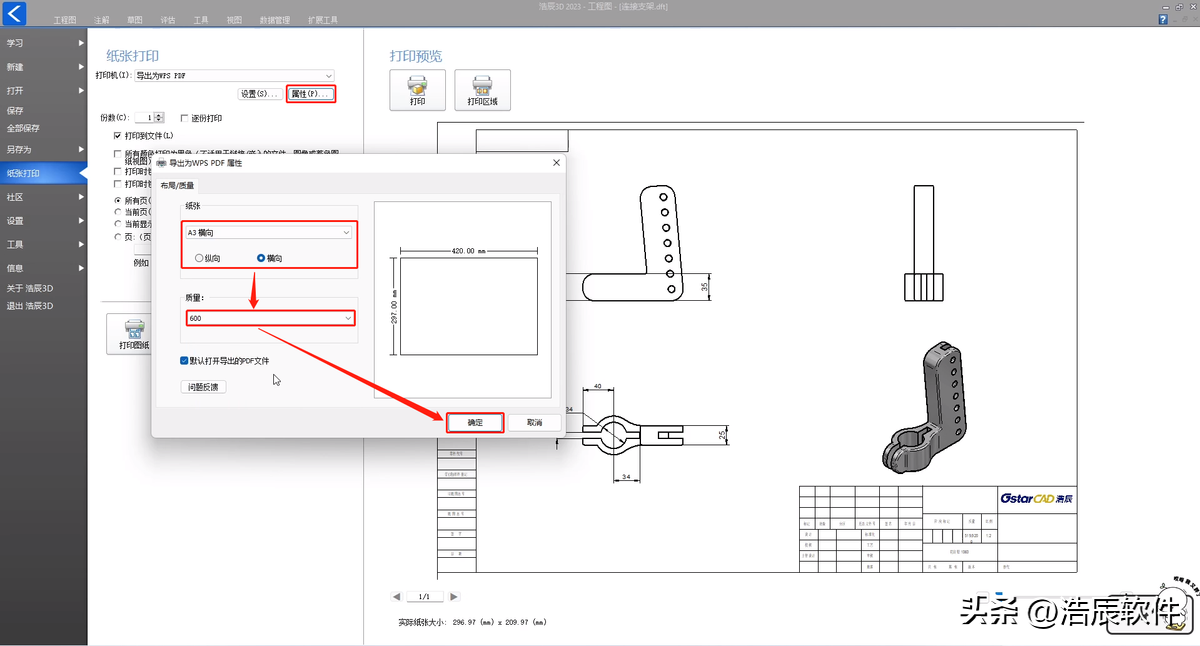Click 取消 to cancel the dialog
1200x646 pixels.
(534, 422)
